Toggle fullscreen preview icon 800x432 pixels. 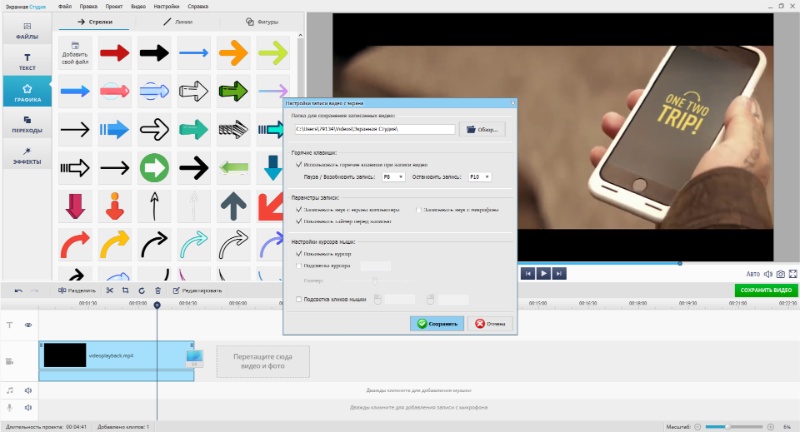(x=793, y=274)
